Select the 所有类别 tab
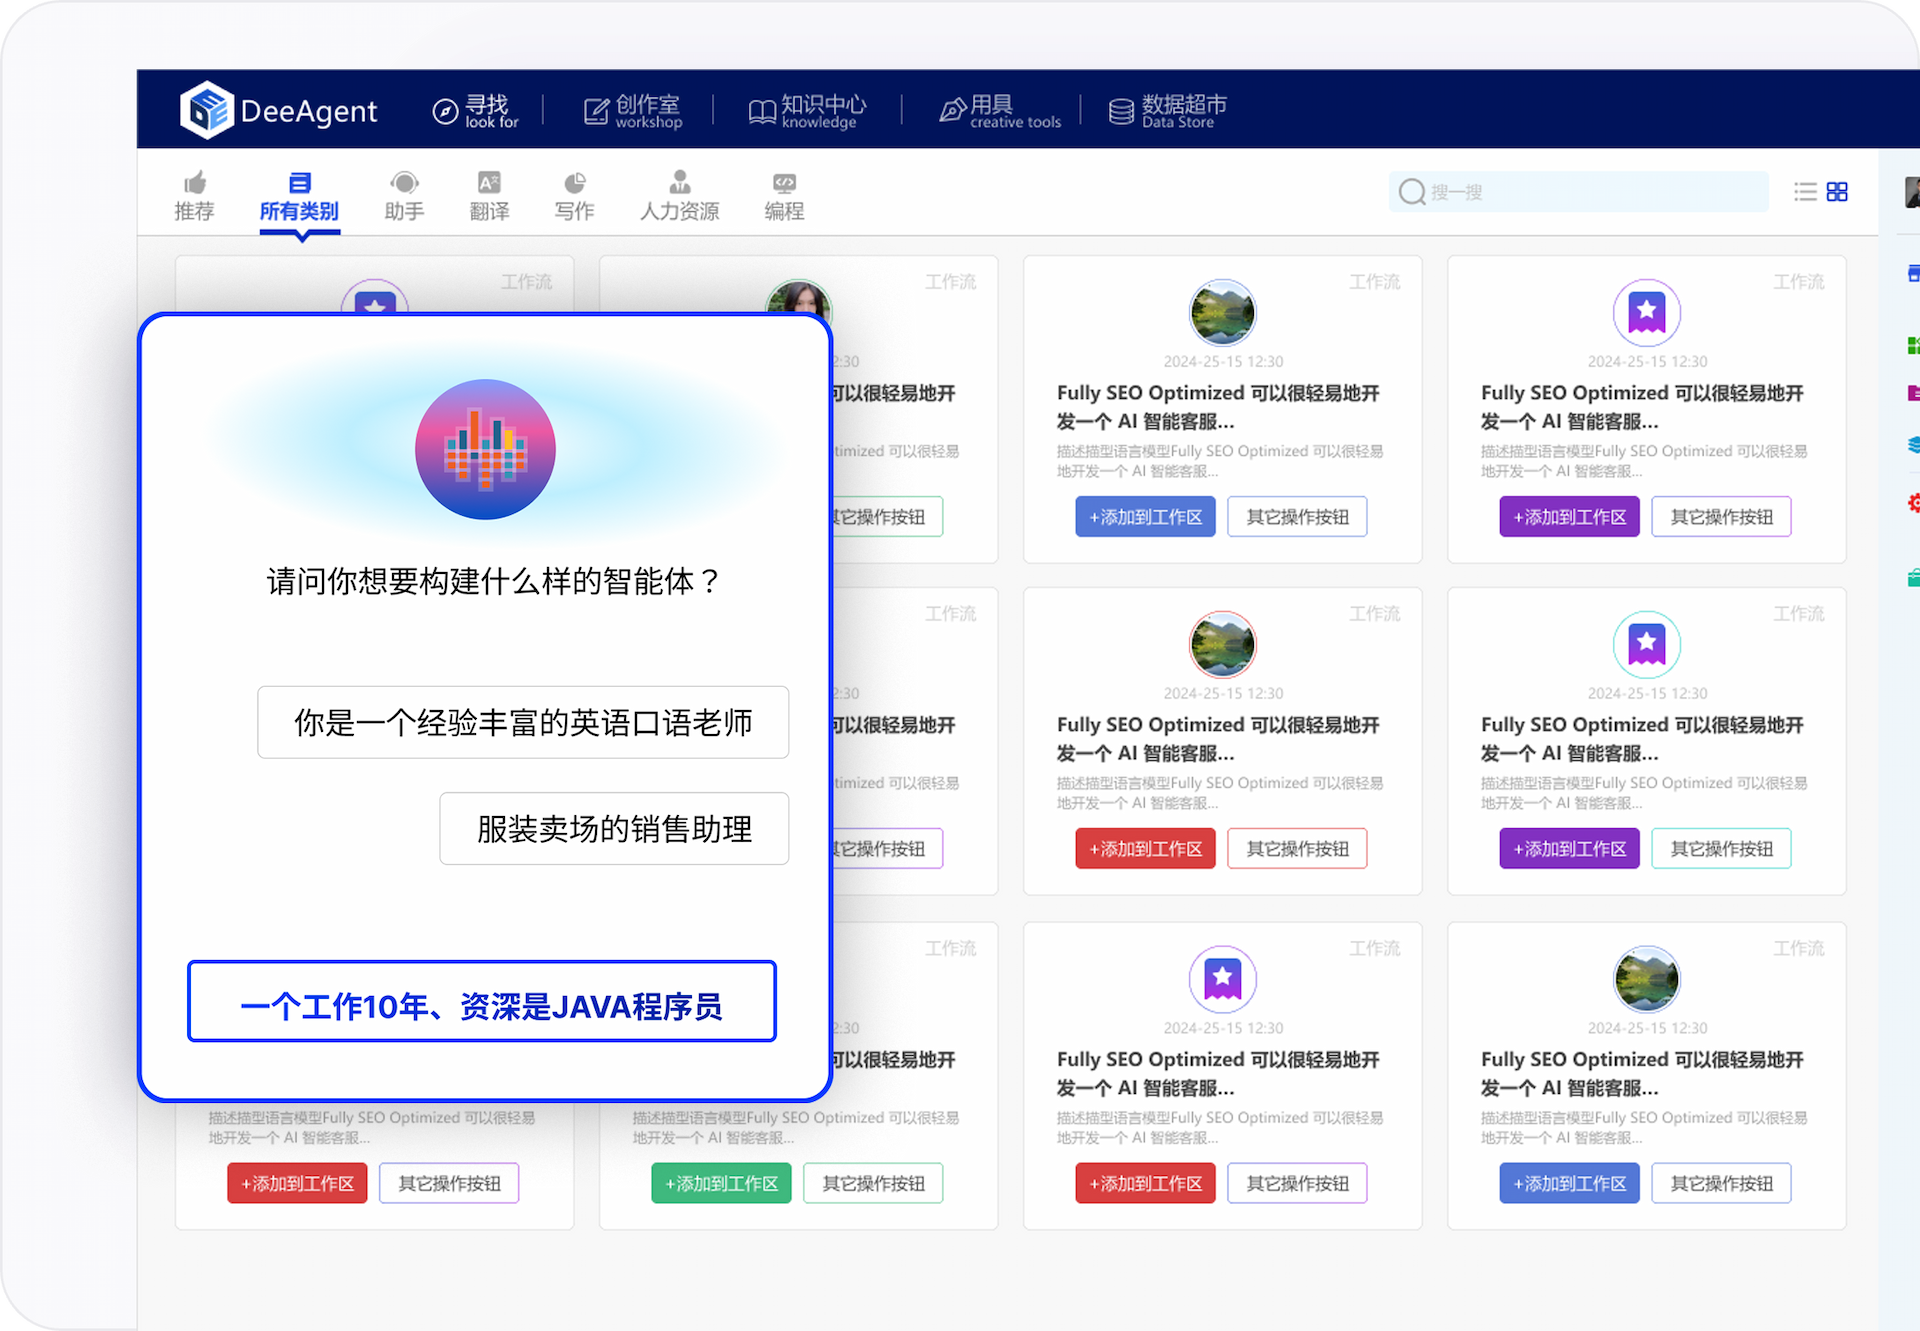The height and width of the screenshot is (1331, 1920). [x=299, y=197]
